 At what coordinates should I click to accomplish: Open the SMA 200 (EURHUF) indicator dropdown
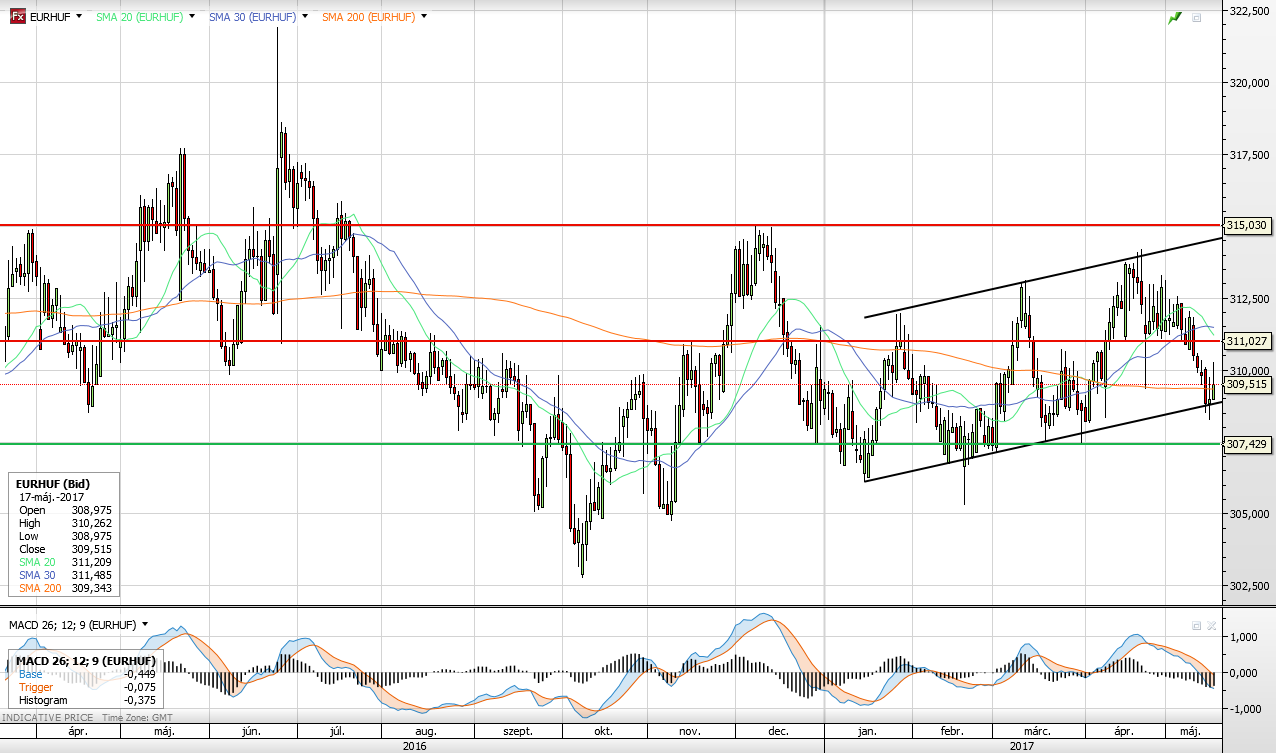pyautogui.click(x=425, y=17)
